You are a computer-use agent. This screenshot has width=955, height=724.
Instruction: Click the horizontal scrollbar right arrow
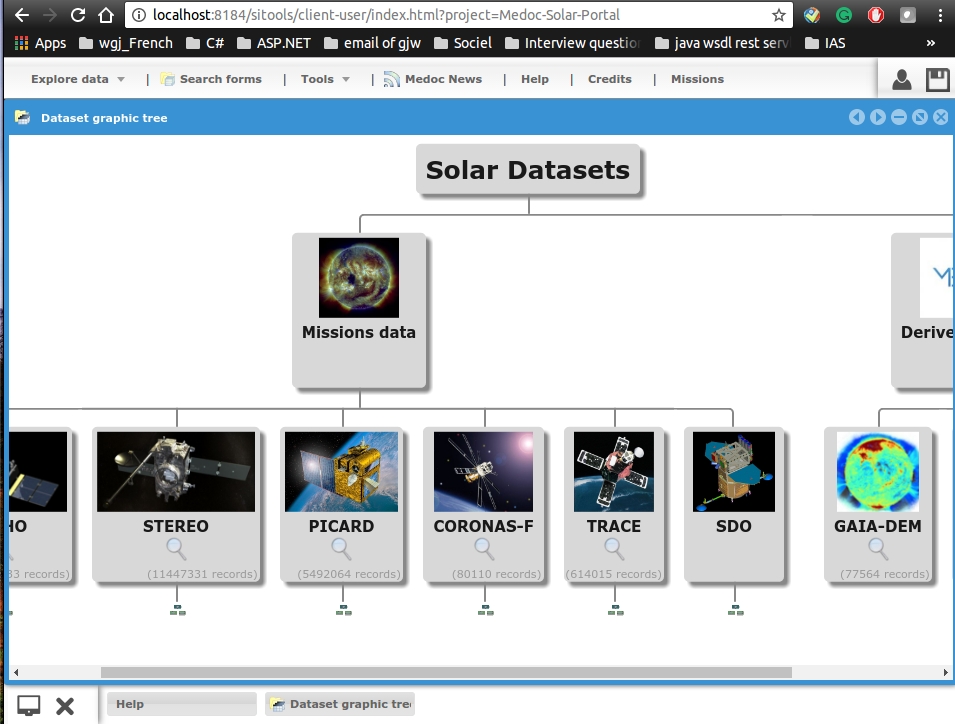point(945,672)
